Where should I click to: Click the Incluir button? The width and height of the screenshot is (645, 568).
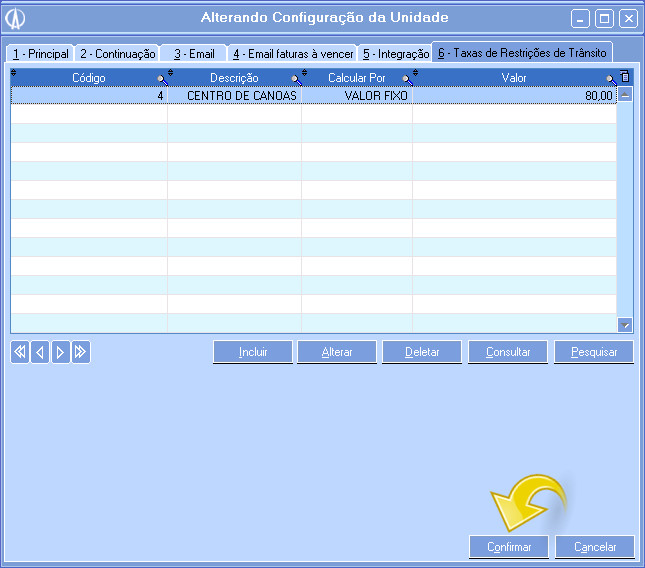(253, 352)
